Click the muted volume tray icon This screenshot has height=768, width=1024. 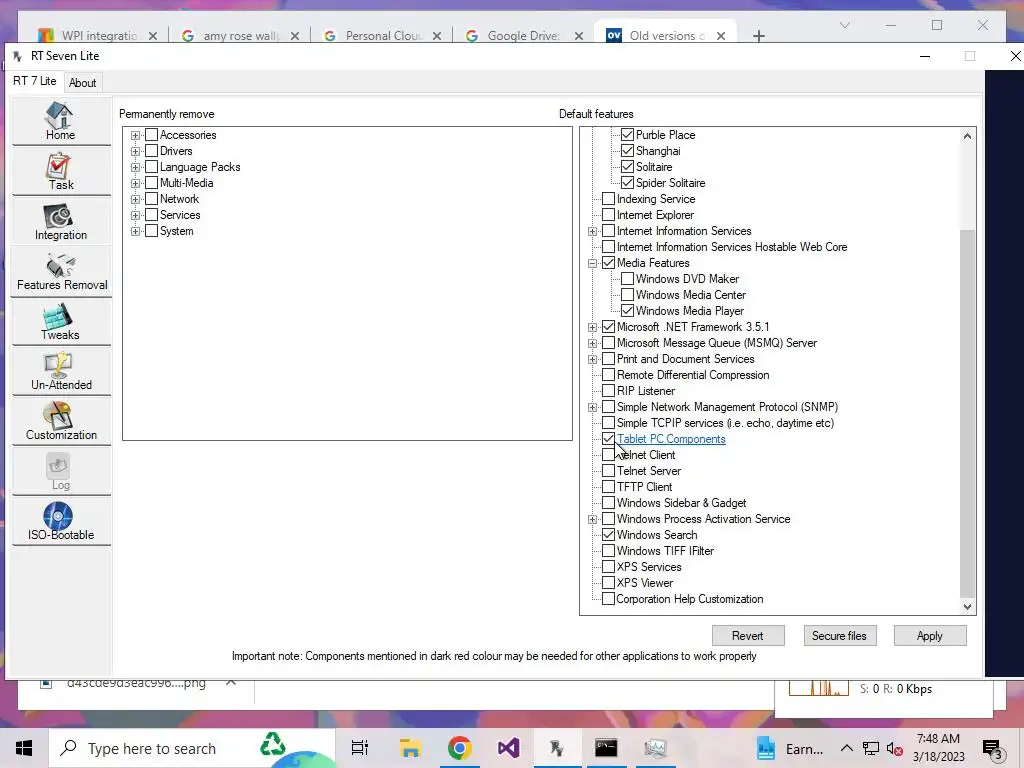point(894,749)
